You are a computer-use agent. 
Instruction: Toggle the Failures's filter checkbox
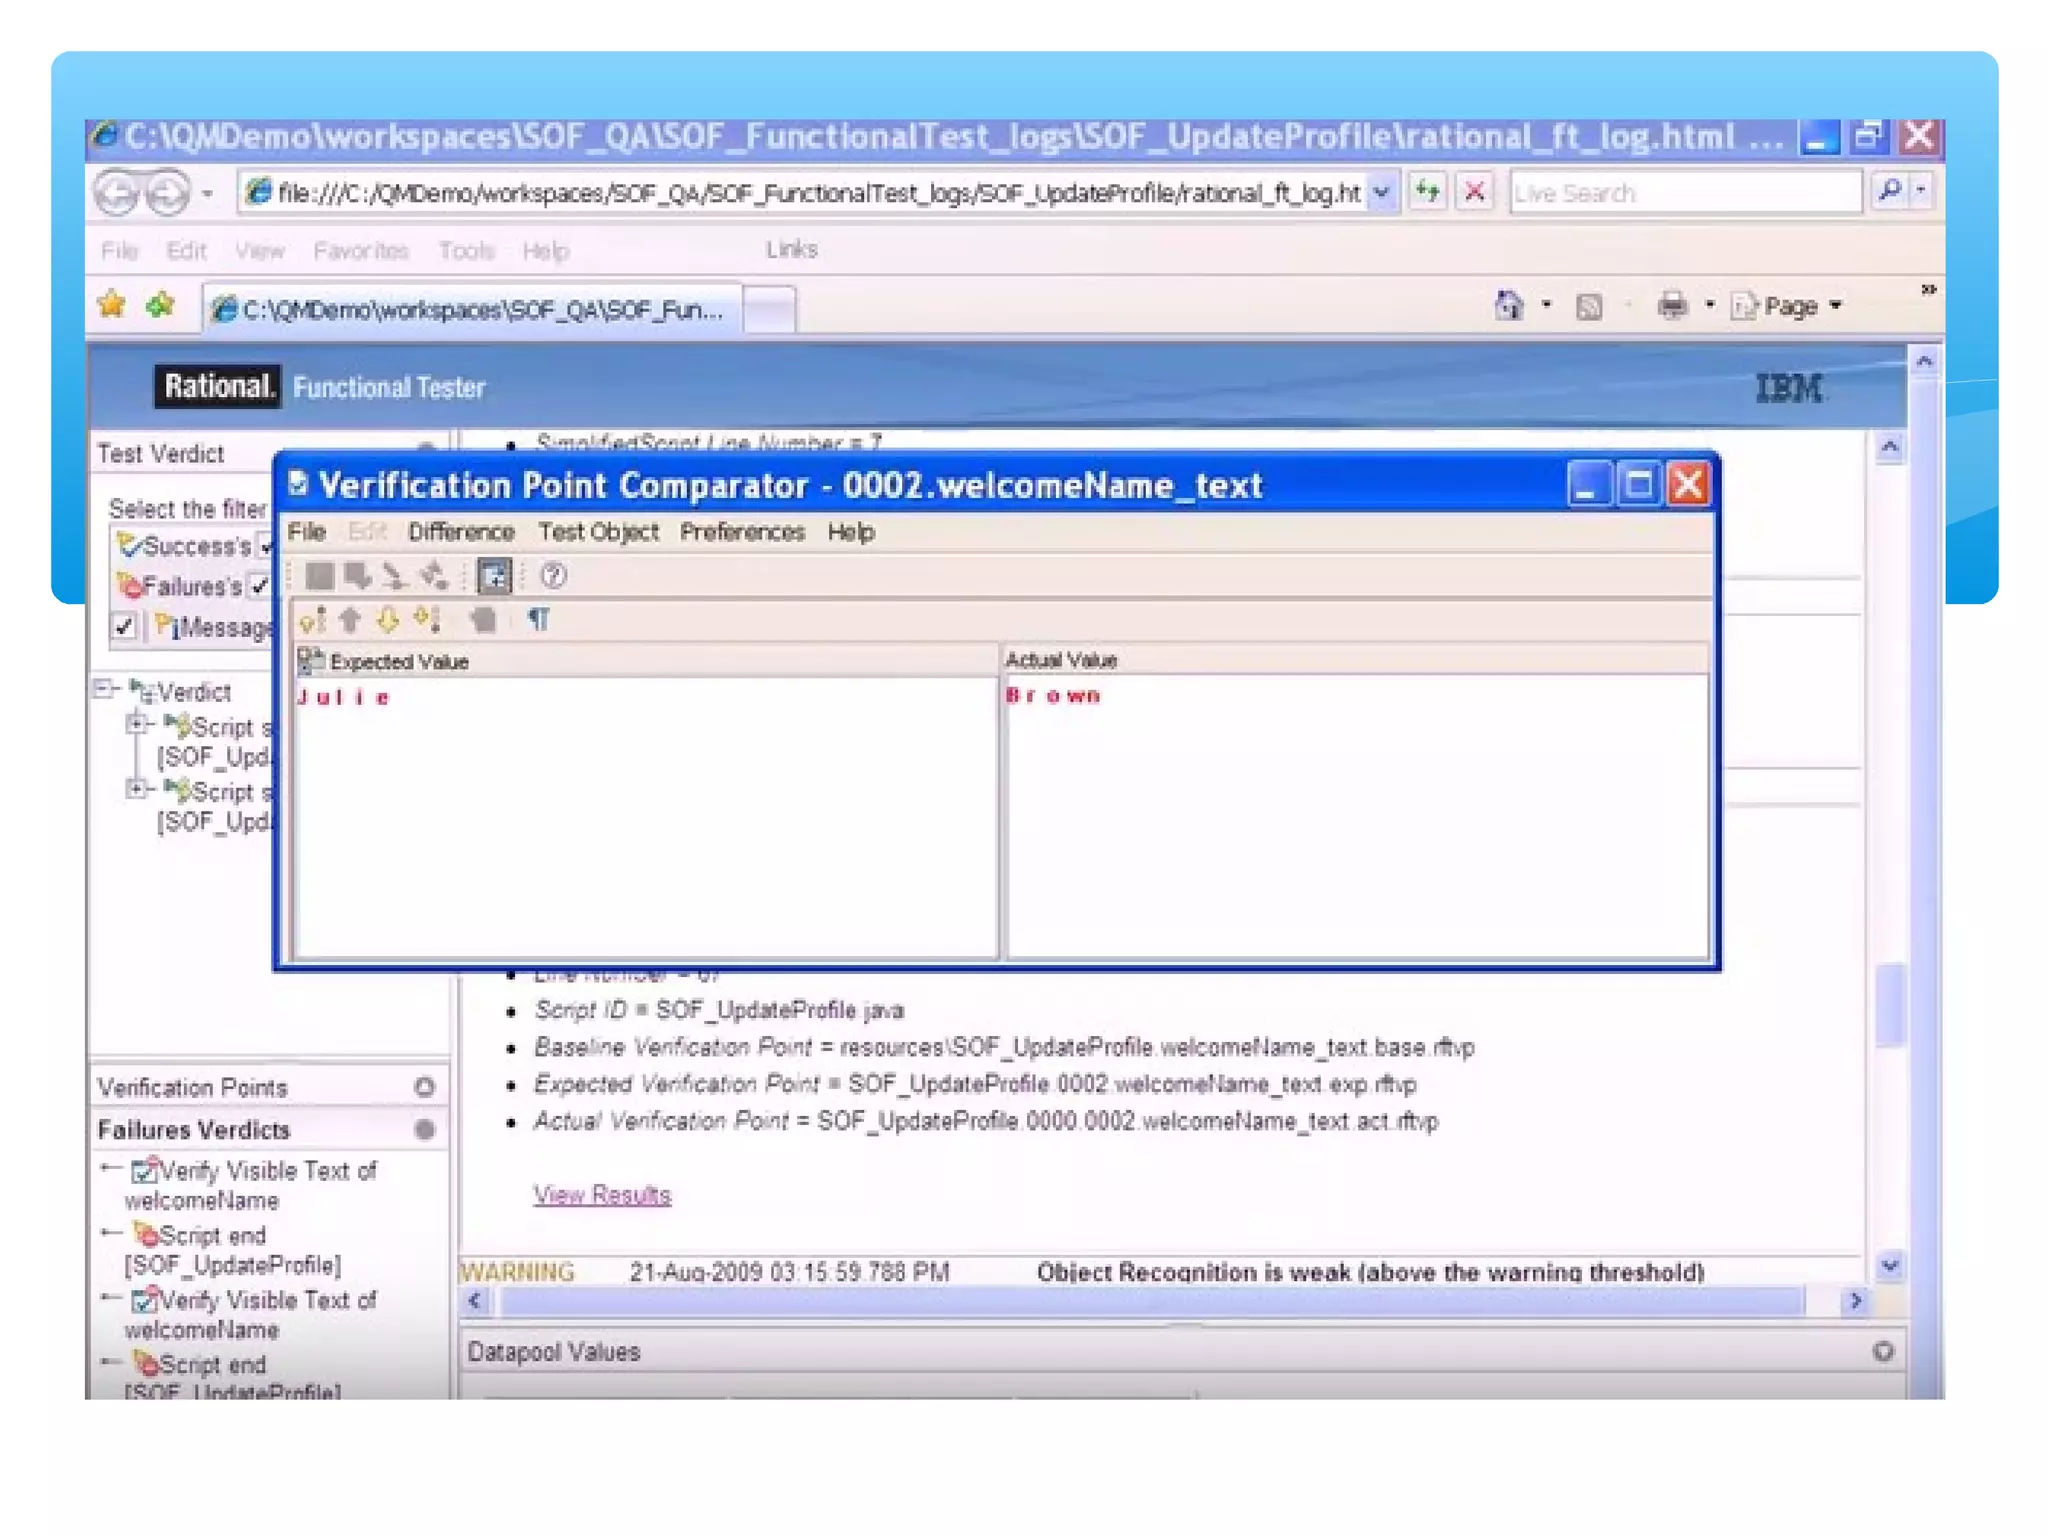[260, 586]
